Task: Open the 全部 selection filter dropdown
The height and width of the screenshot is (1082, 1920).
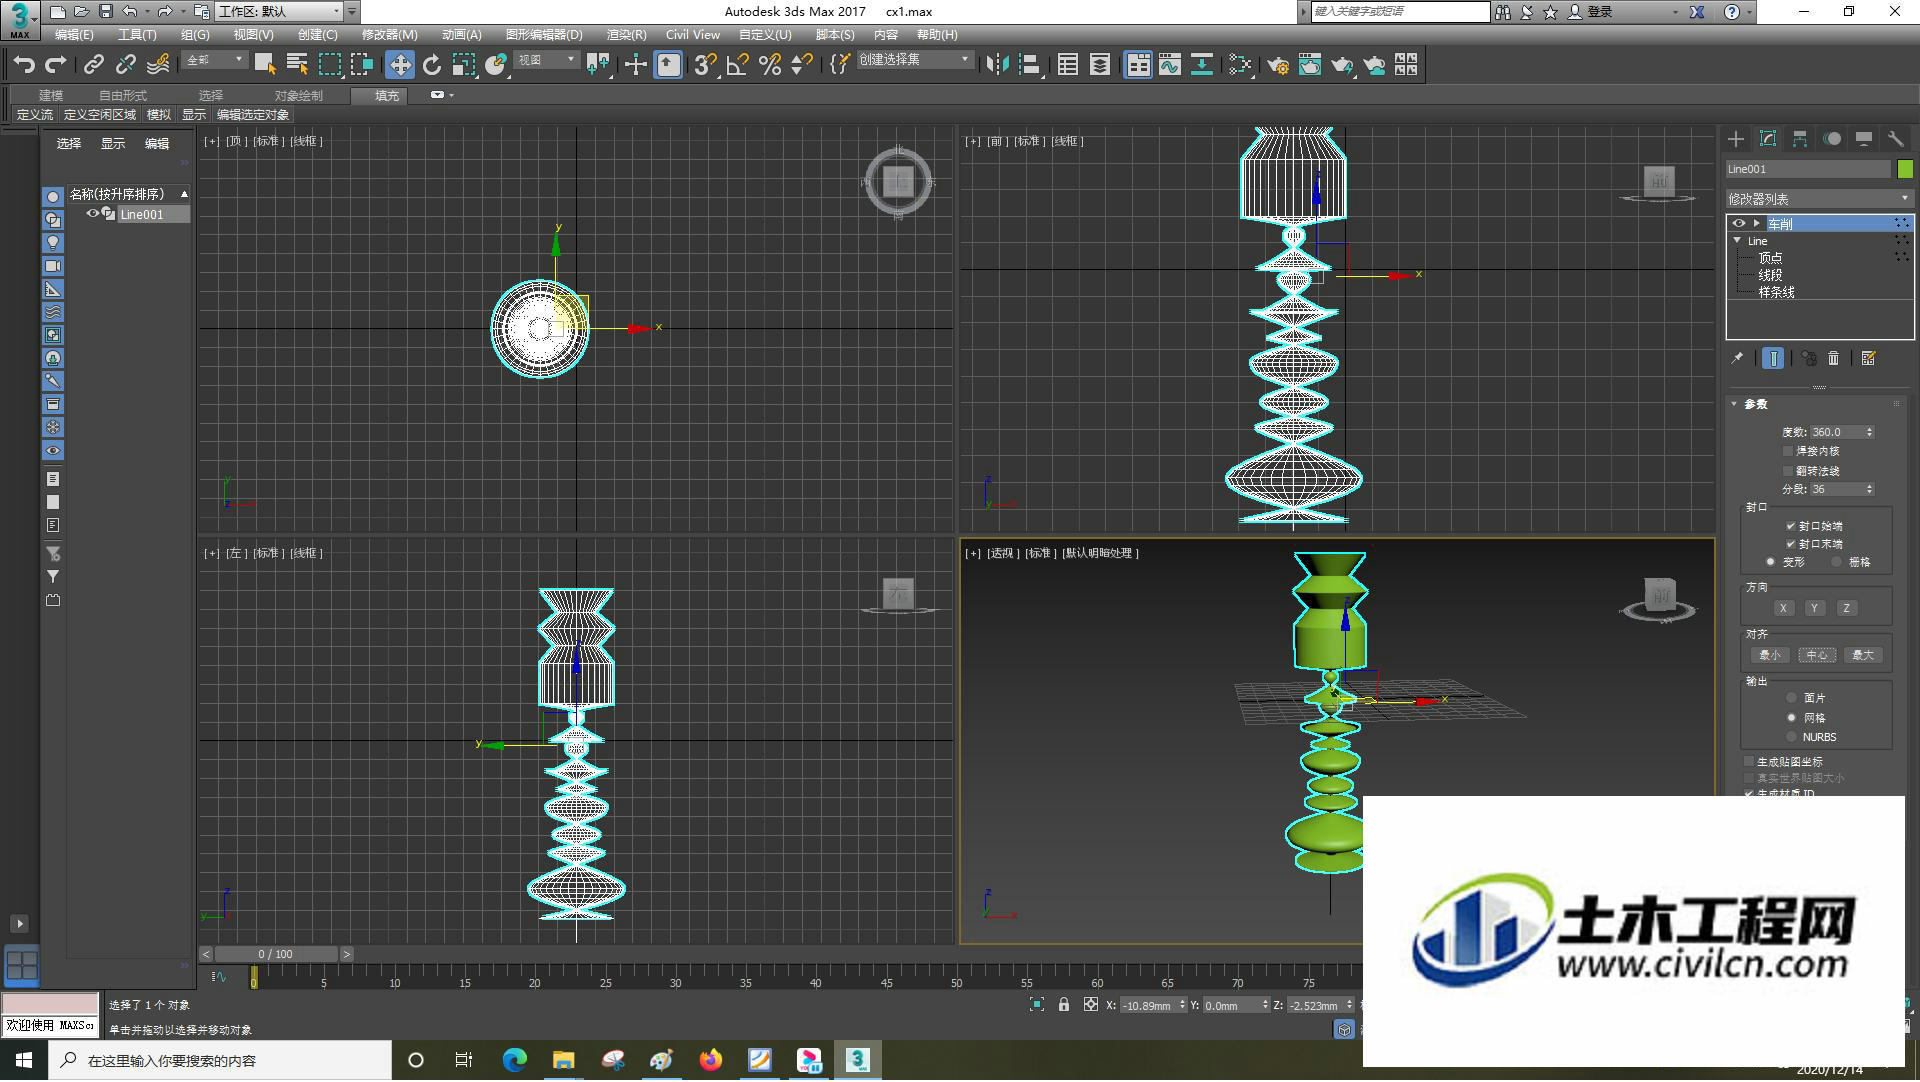Action: point(214,61)
